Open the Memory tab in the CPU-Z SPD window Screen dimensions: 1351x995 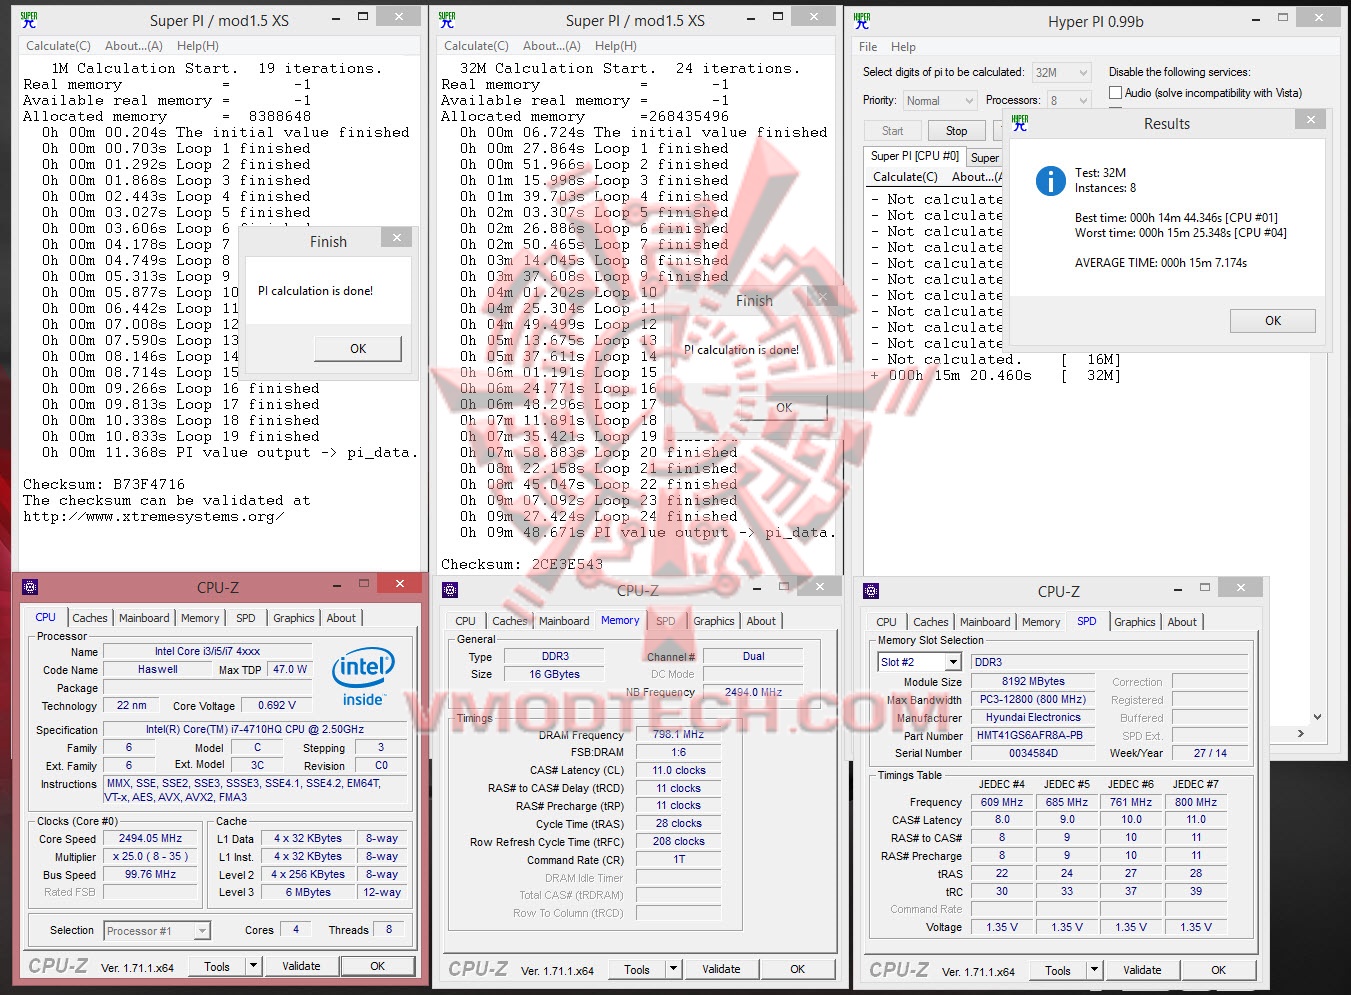pos(1041,622)
